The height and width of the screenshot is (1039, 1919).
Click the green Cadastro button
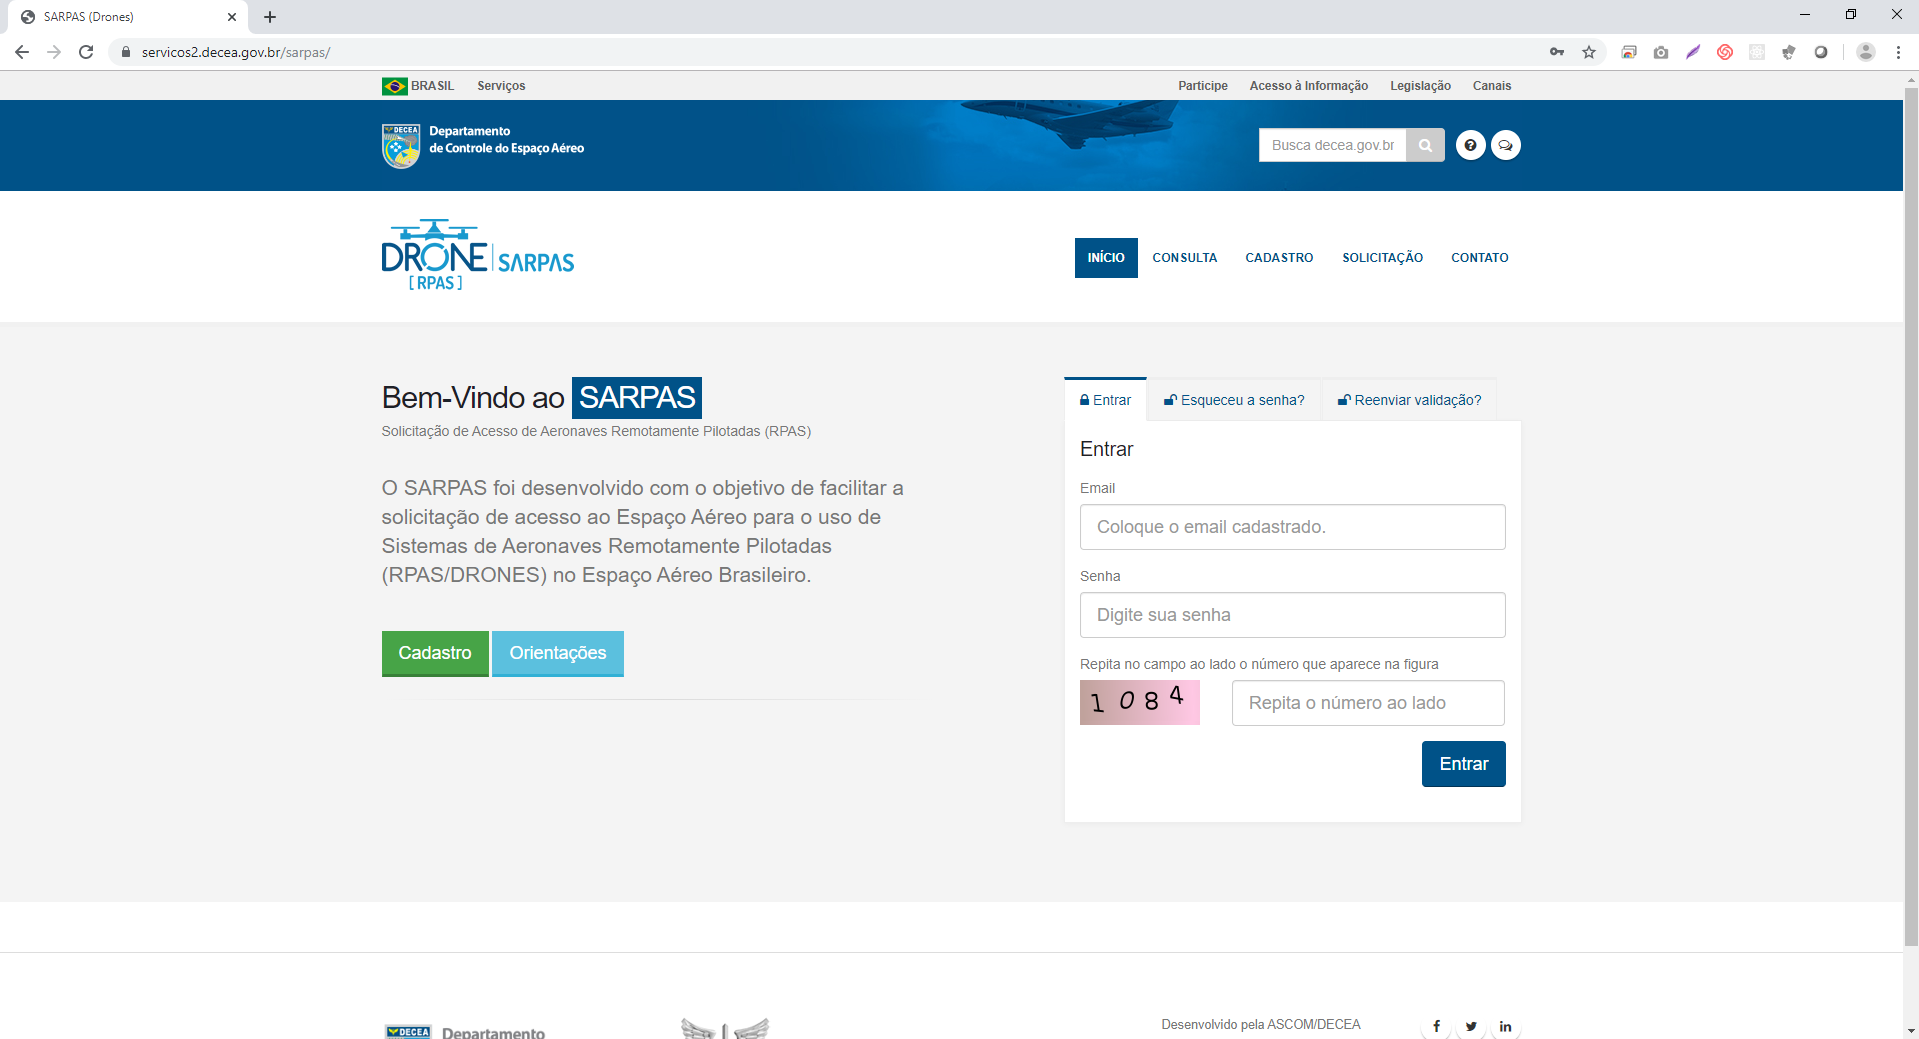point(435,654)
